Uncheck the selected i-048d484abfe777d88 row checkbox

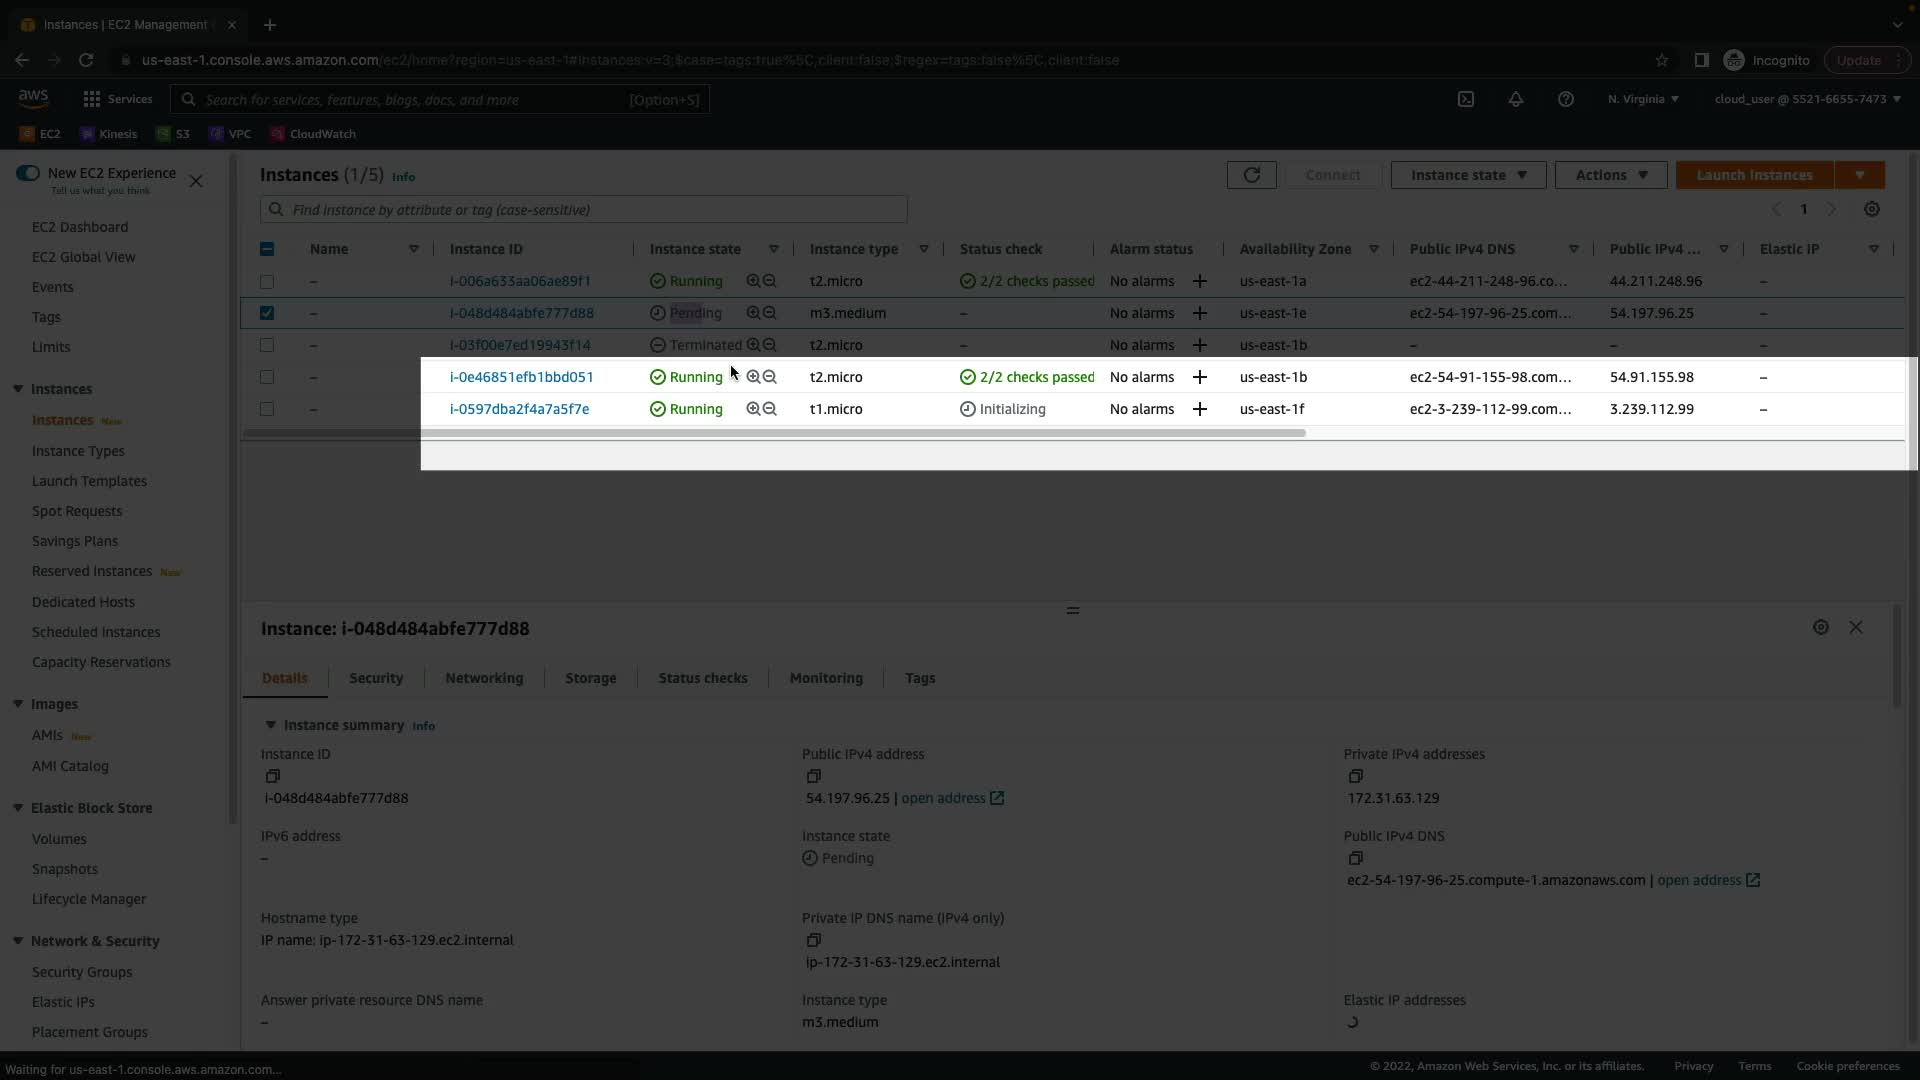click(x=267, y=313)
